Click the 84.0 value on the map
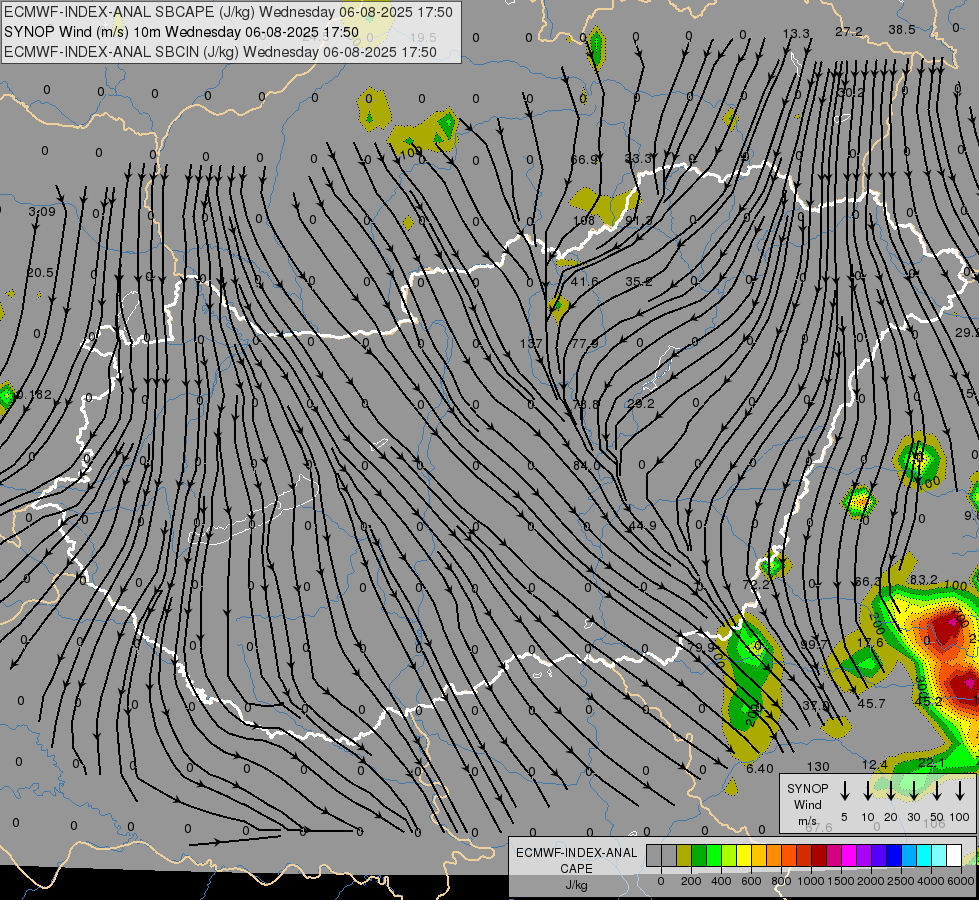The height and width of the screenshot is (900, 979). [586, 465]
